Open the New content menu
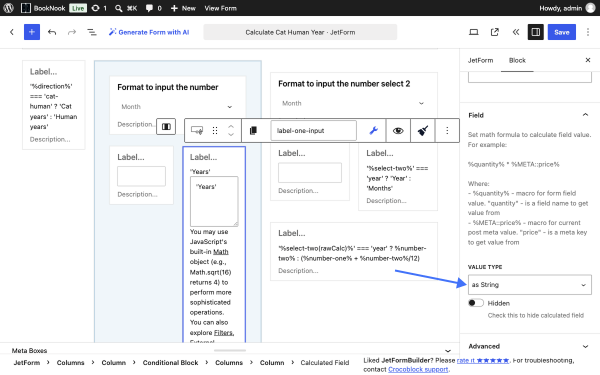The width and height of the screenshot is (600, 375). coord(183,8)
